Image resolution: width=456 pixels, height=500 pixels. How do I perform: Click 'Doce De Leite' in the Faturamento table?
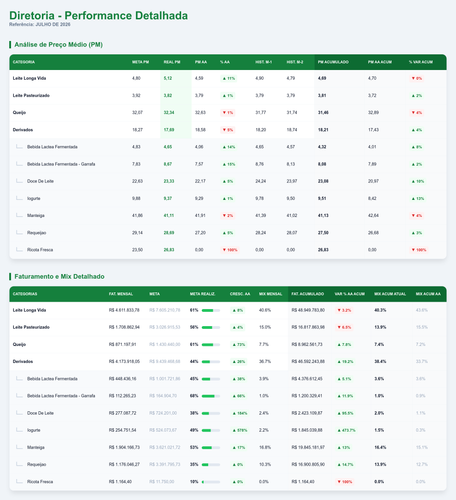(x=40, y=413)
